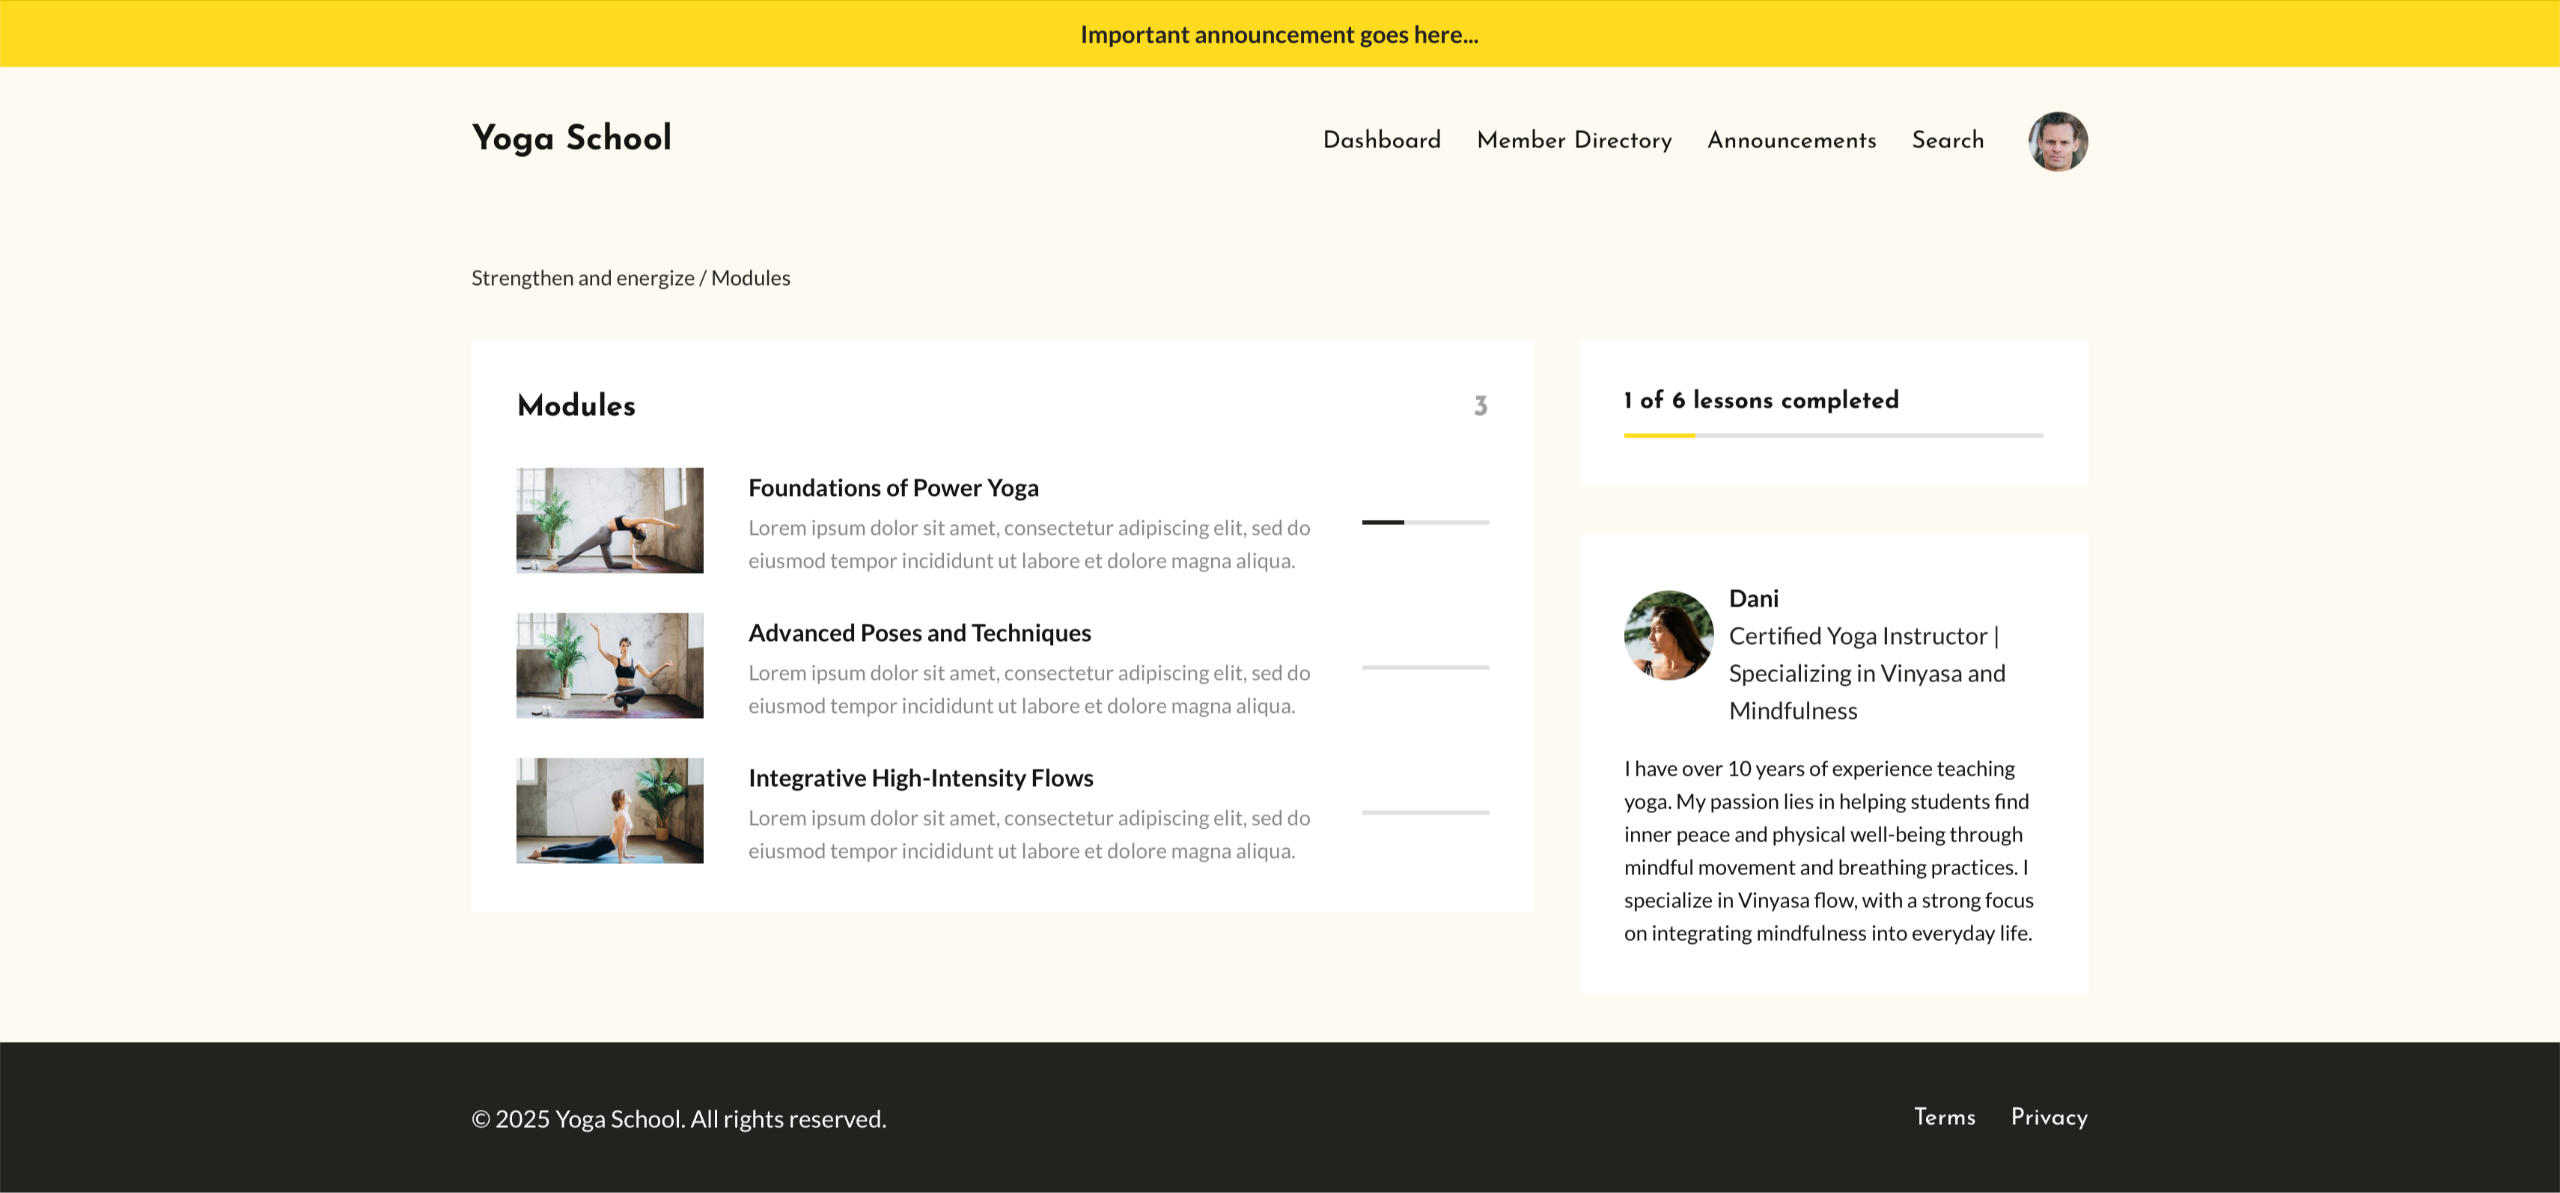Open Foundations of Power Yoga thumbnail

click(x=609, y=520)
